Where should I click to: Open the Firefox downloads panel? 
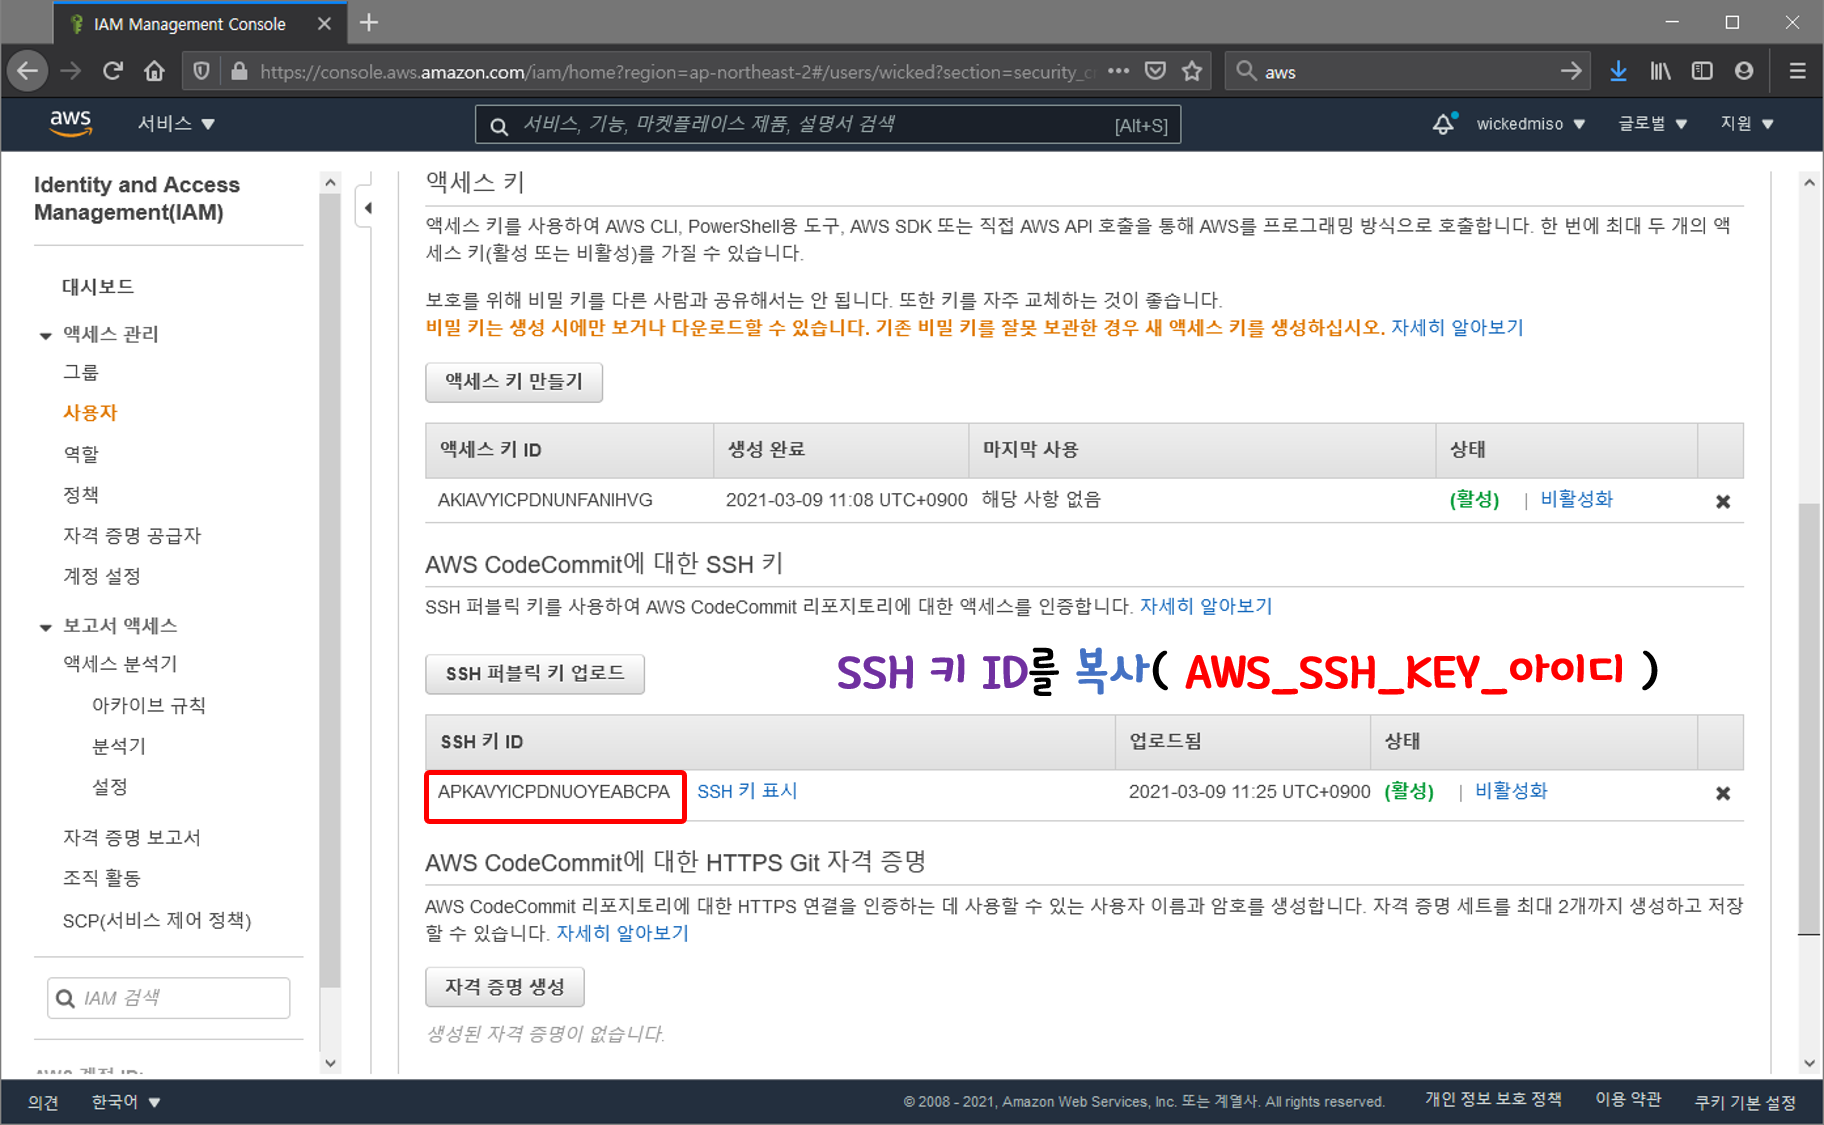(x=1618, y=71)
